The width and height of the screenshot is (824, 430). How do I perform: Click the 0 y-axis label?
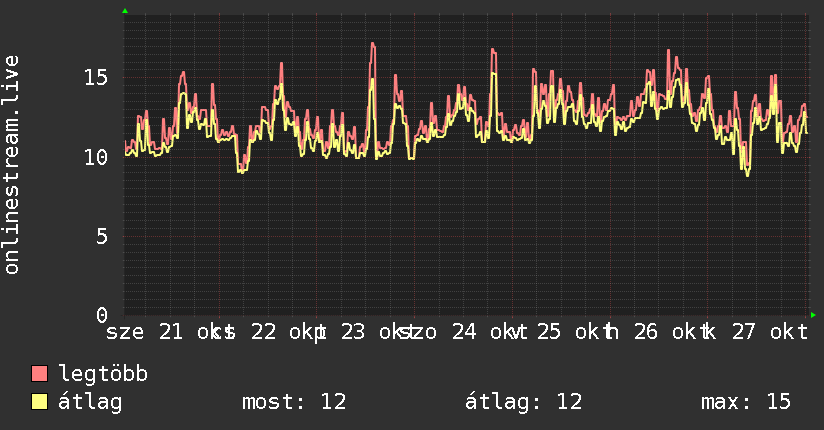102,315
